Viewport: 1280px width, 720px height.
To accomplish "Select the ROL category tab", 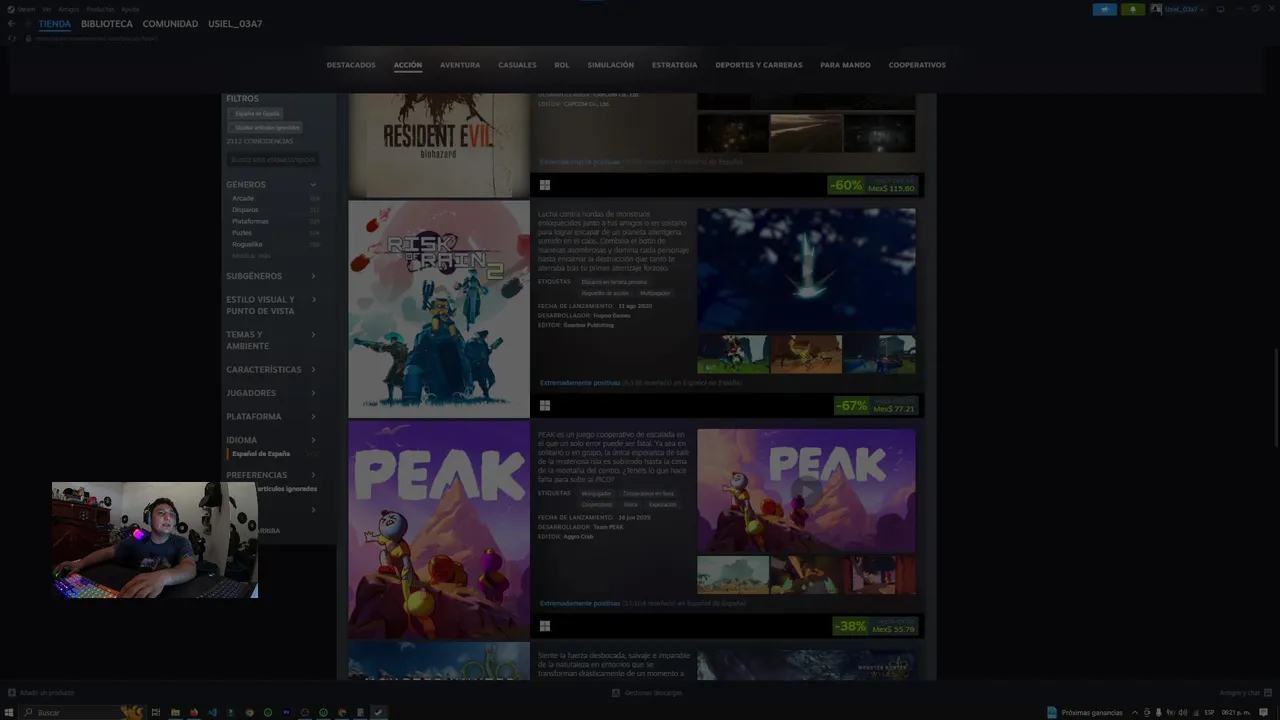I will pos(562,65).
